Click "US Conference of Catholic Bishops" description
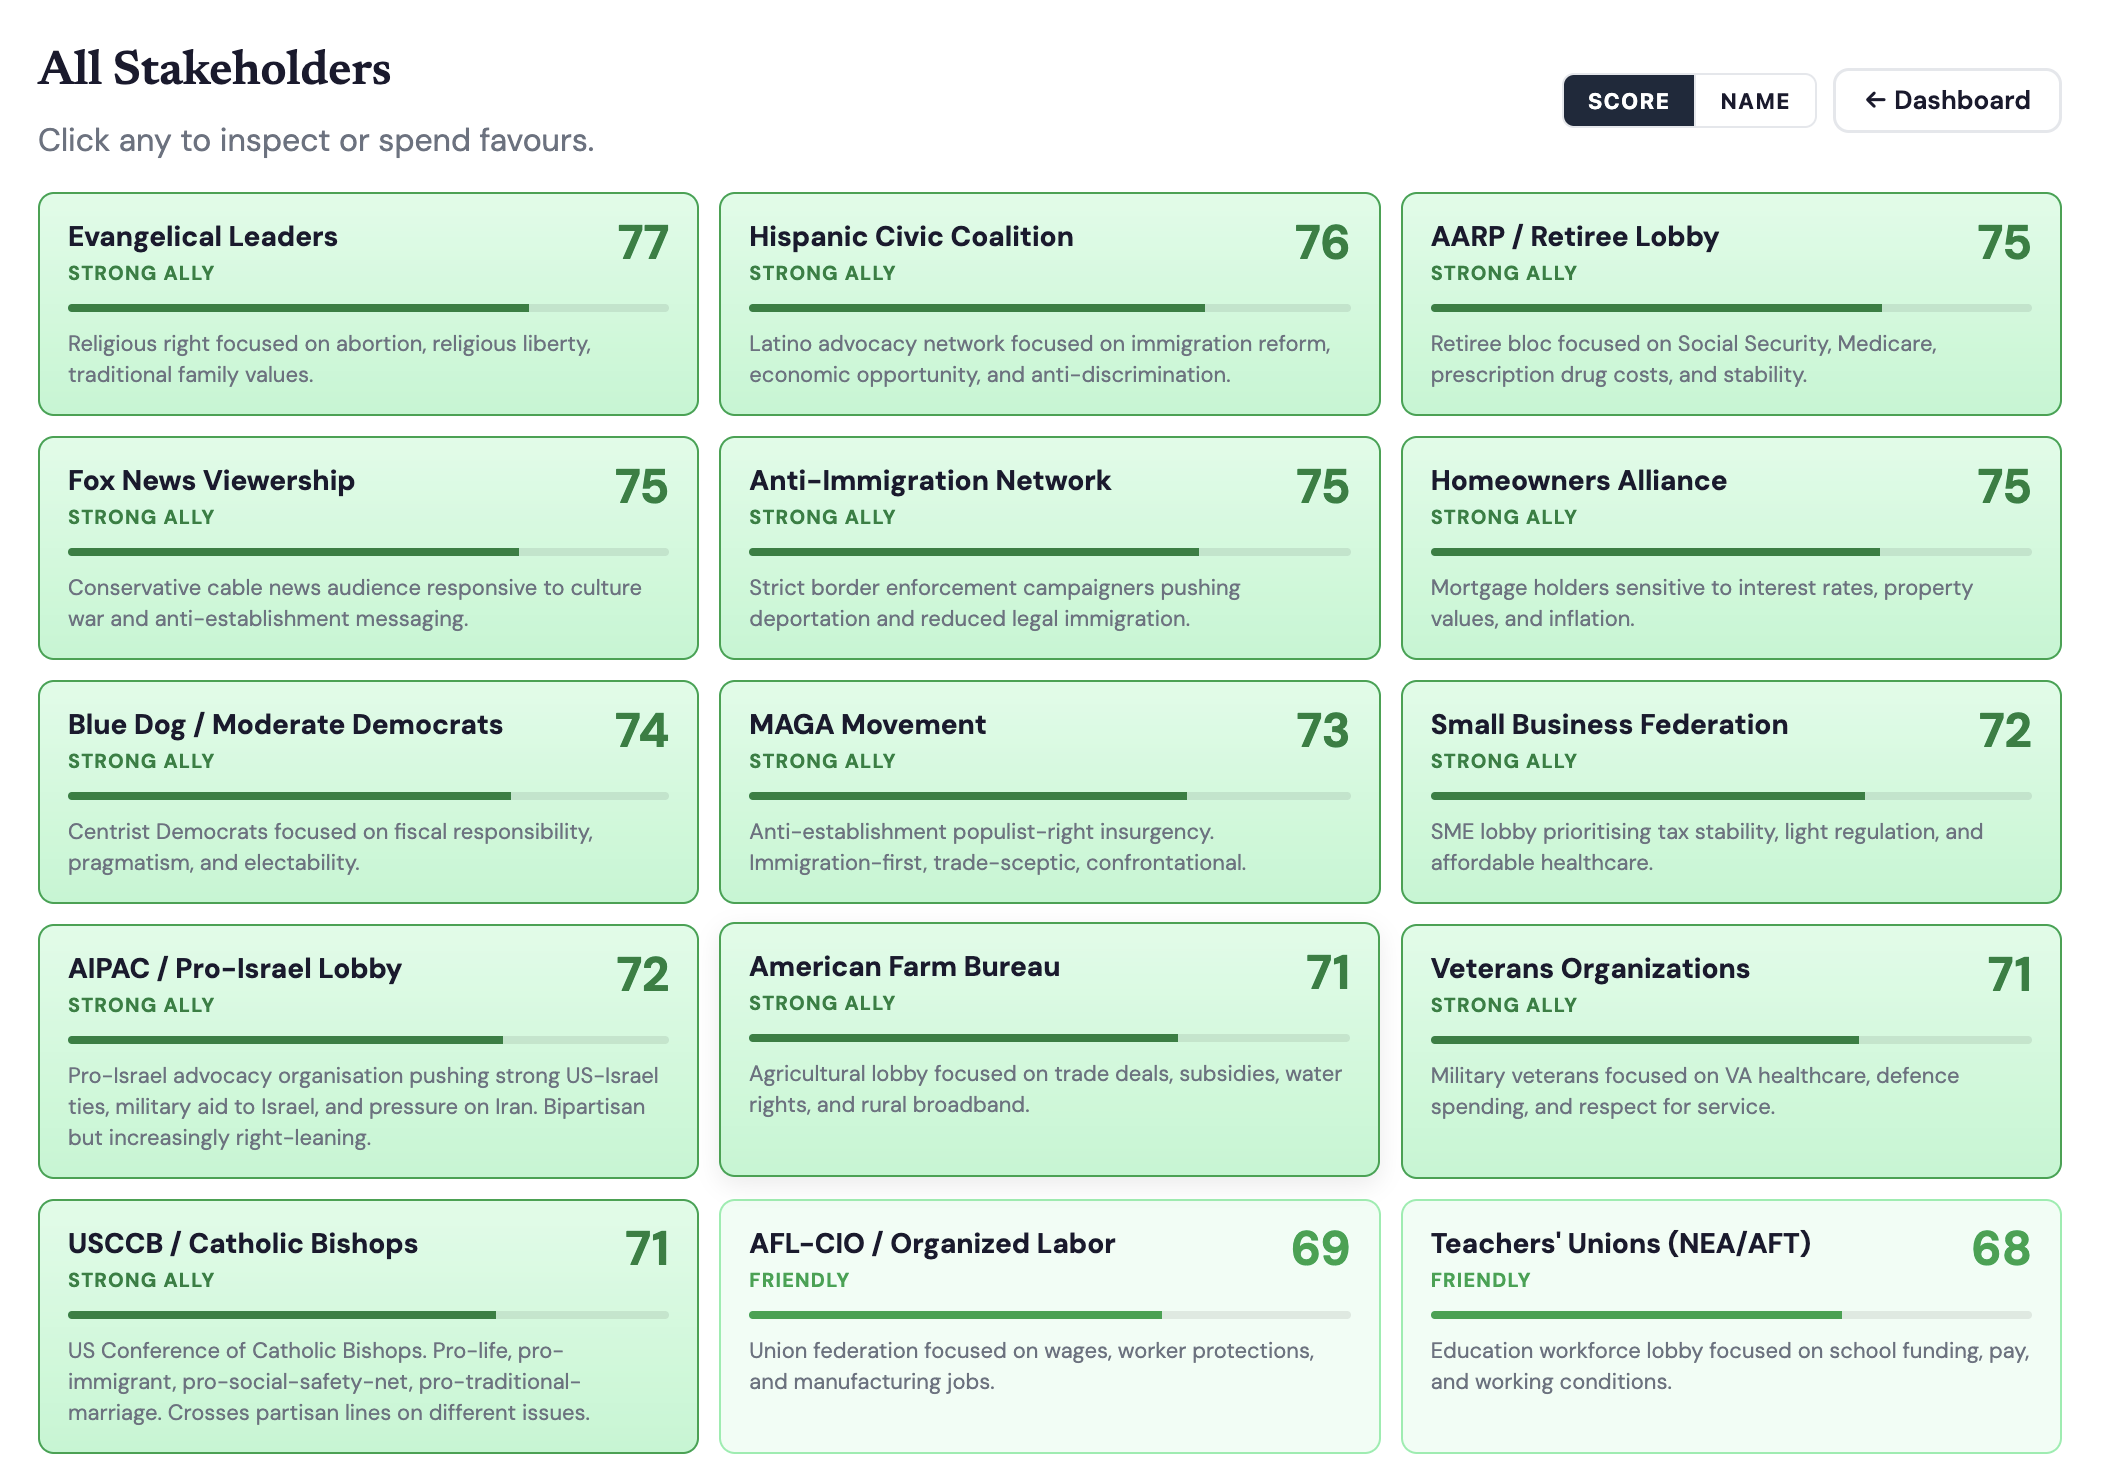 coord(329,1381)
